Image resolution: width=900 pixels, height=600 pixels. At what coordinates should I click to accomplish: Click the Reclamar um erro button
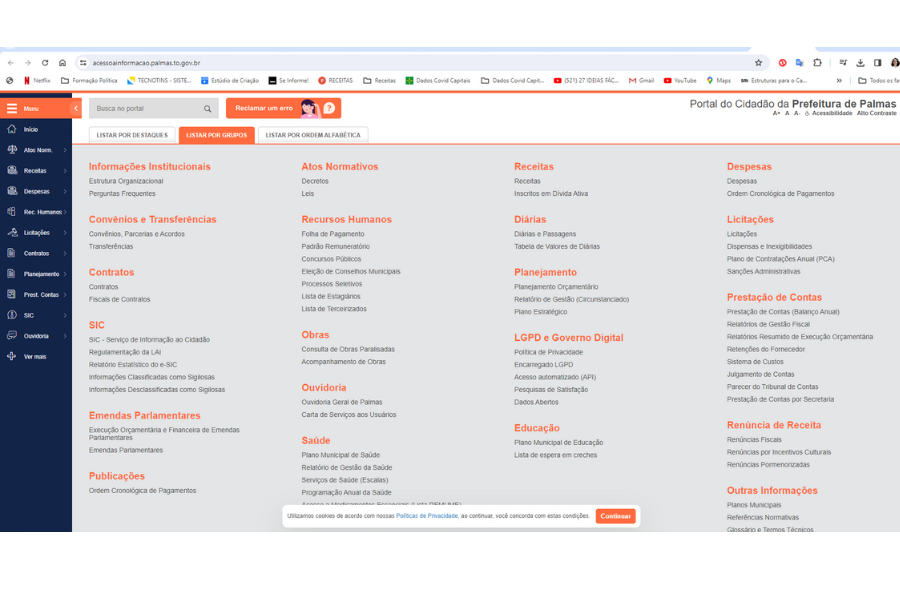(283, 108)
